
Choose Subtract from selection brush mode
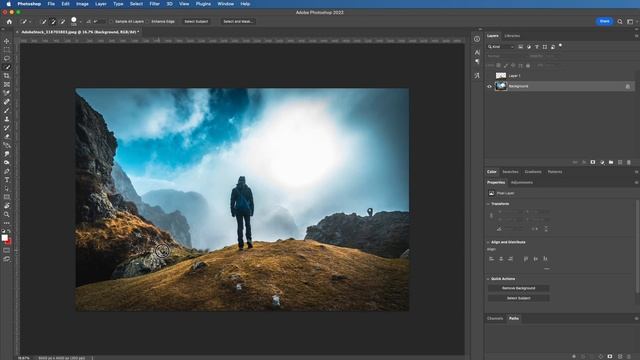click(x=62, y=22)
